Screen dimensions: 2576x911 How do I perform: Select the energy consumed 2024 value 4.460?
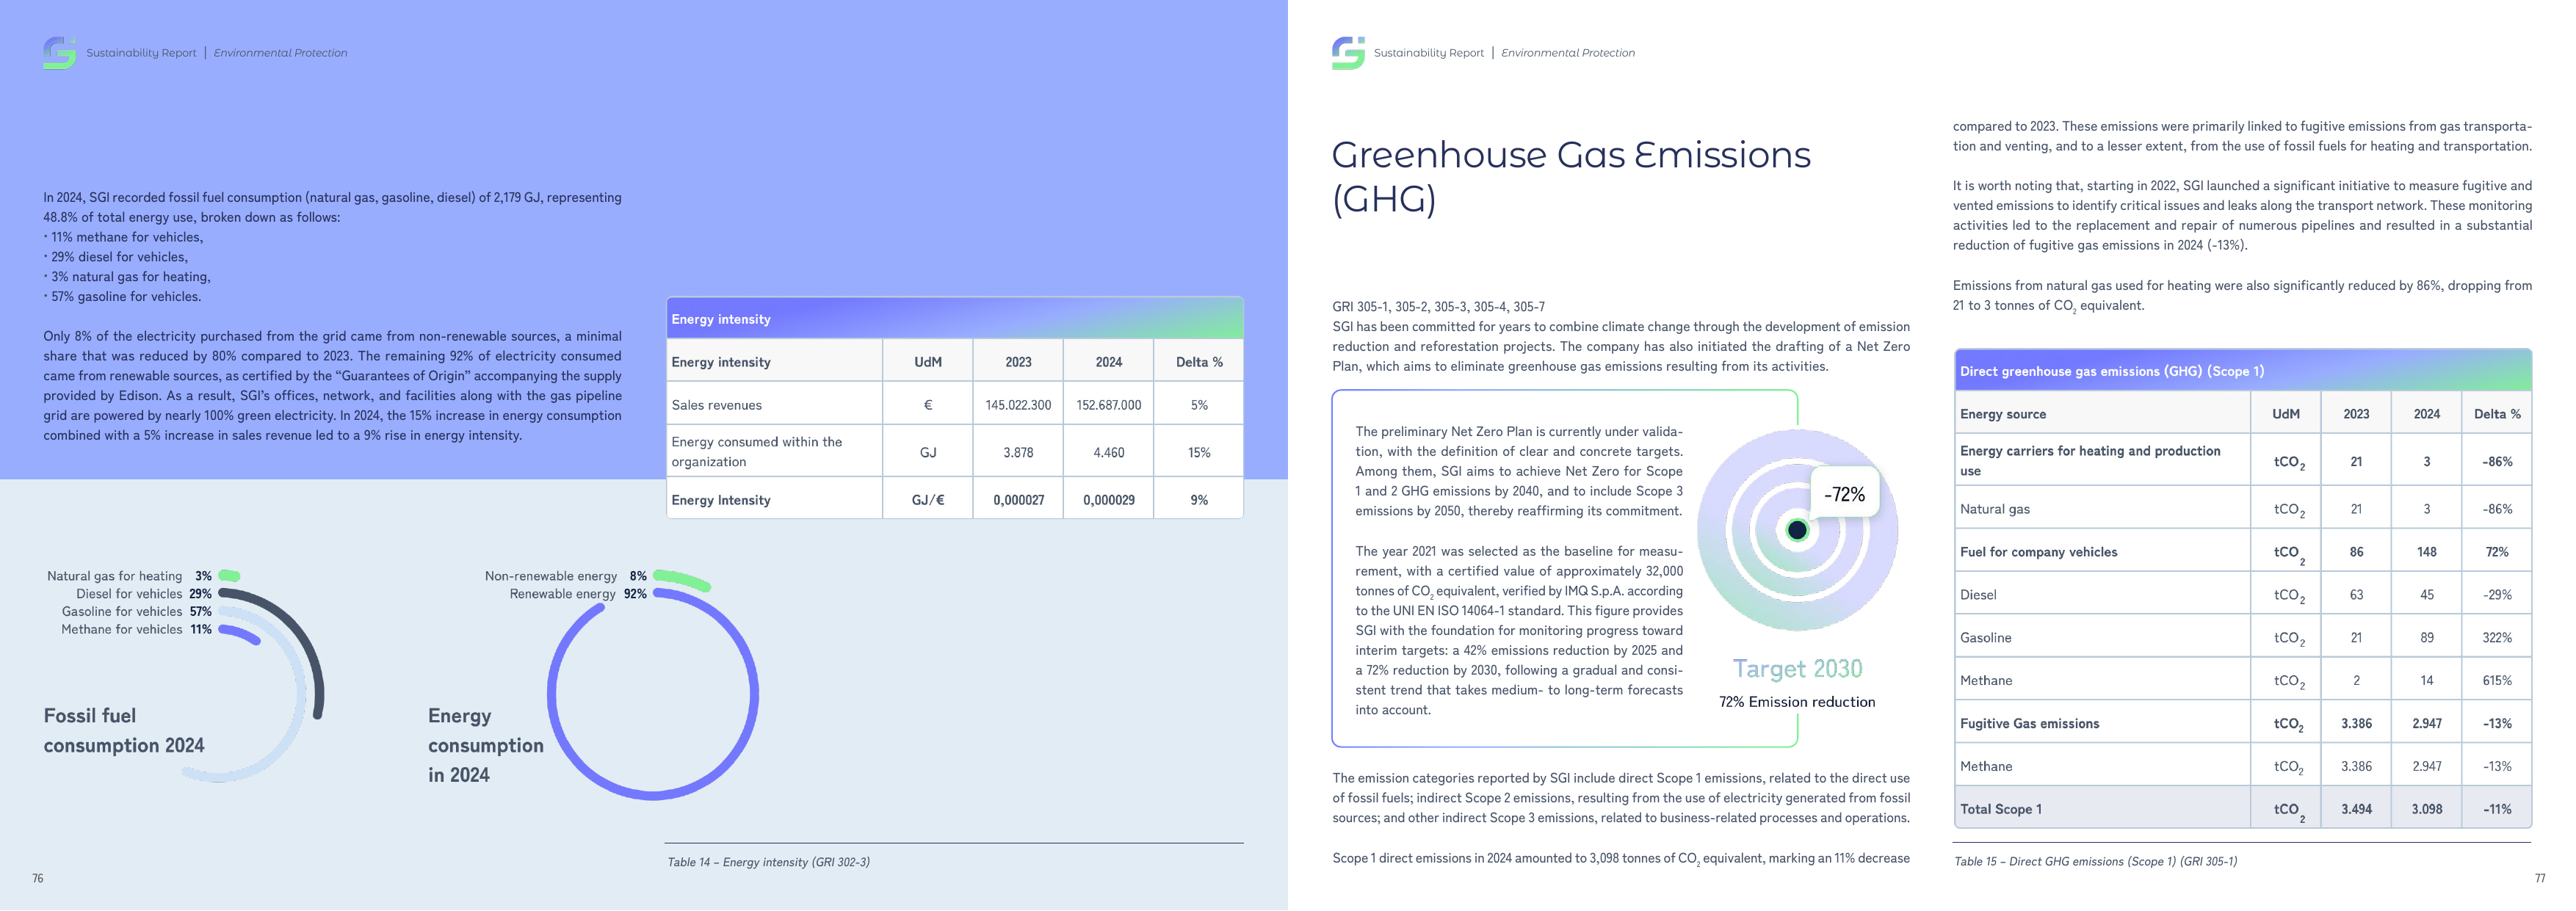tap(1108, 453)
